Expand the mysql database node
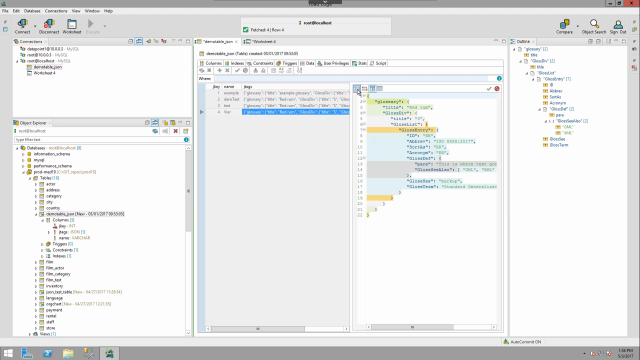Viewport: 640px width, 360px height. click(x=23, y=160)
